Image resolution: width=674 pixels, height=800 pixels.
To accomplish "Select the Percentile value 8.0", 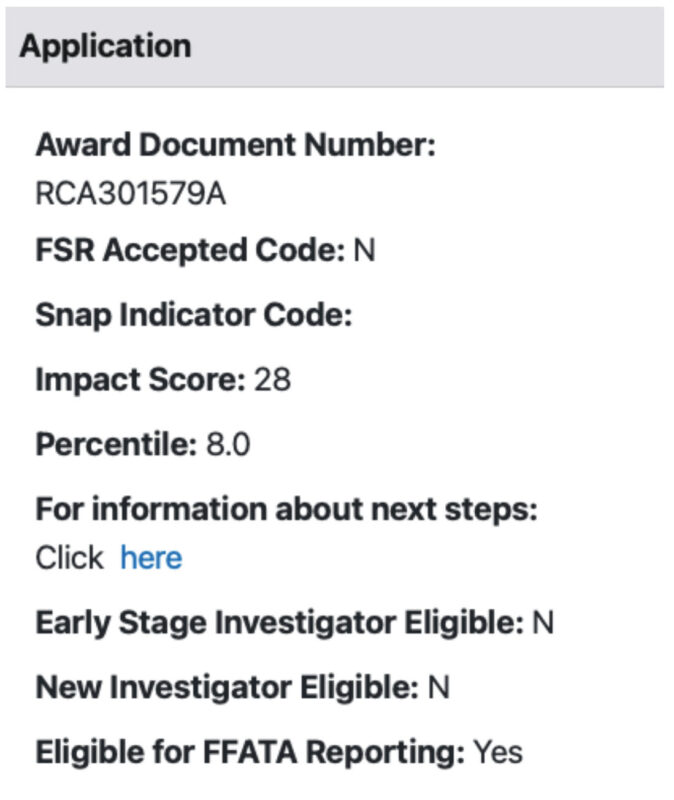I will (x=228, y=444).
